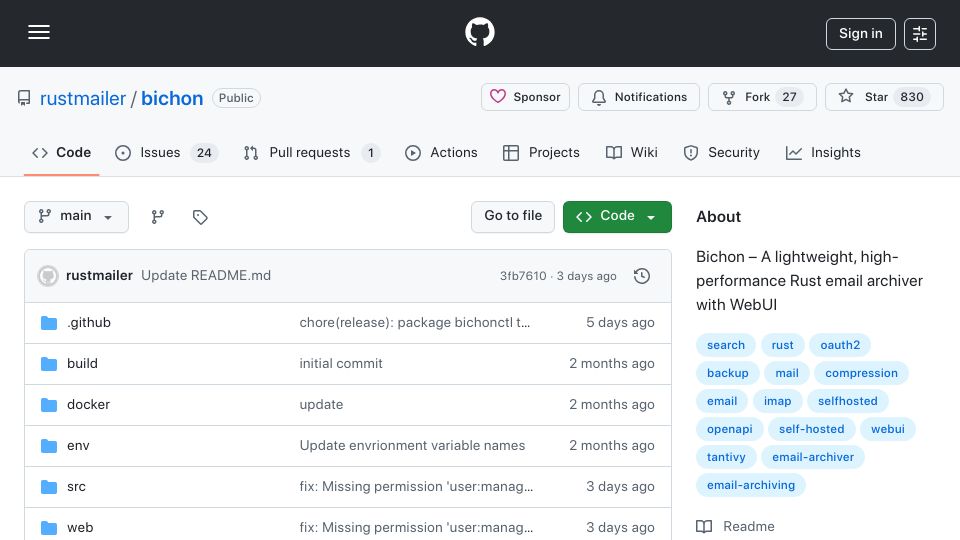The height and width of the screenshot is (540, 960).
Task: Open the Actions tab
Action: click(441, 152)
